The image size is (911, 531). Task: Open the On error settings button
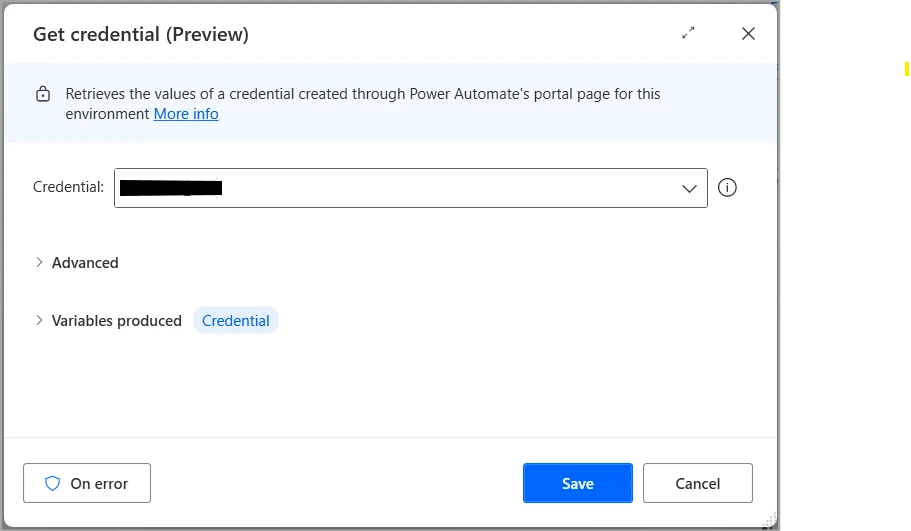[87, 483]
